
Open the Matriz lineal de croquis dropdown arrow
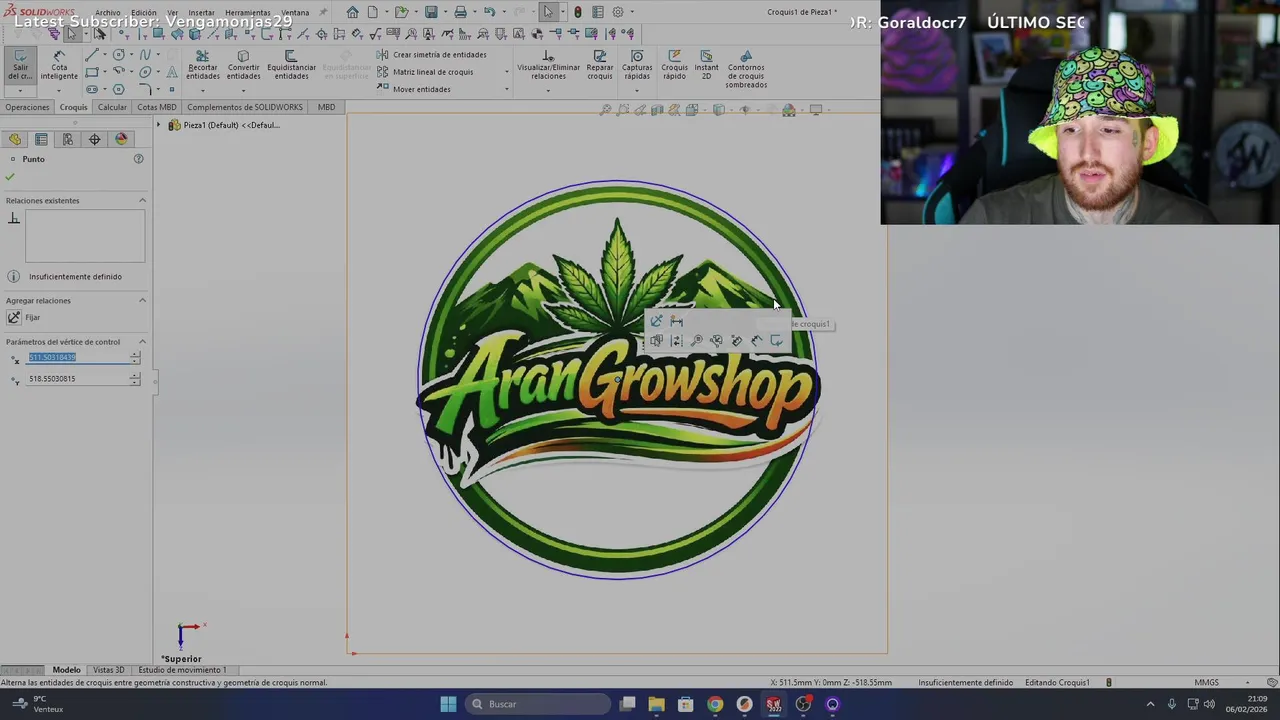click(507, 72)
